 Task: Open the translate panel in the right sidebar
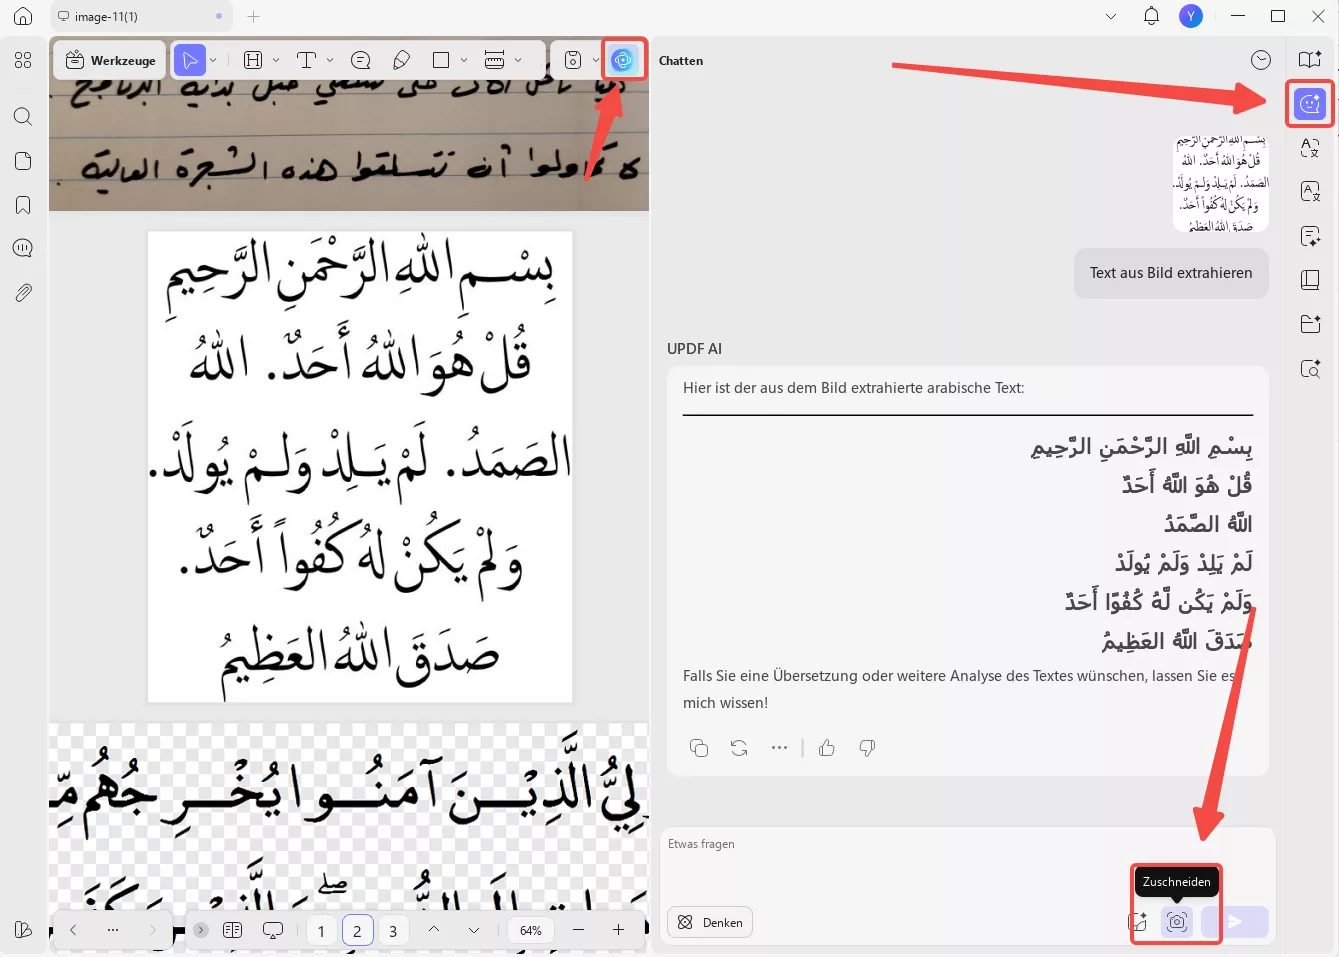(x=1310, y=147)
